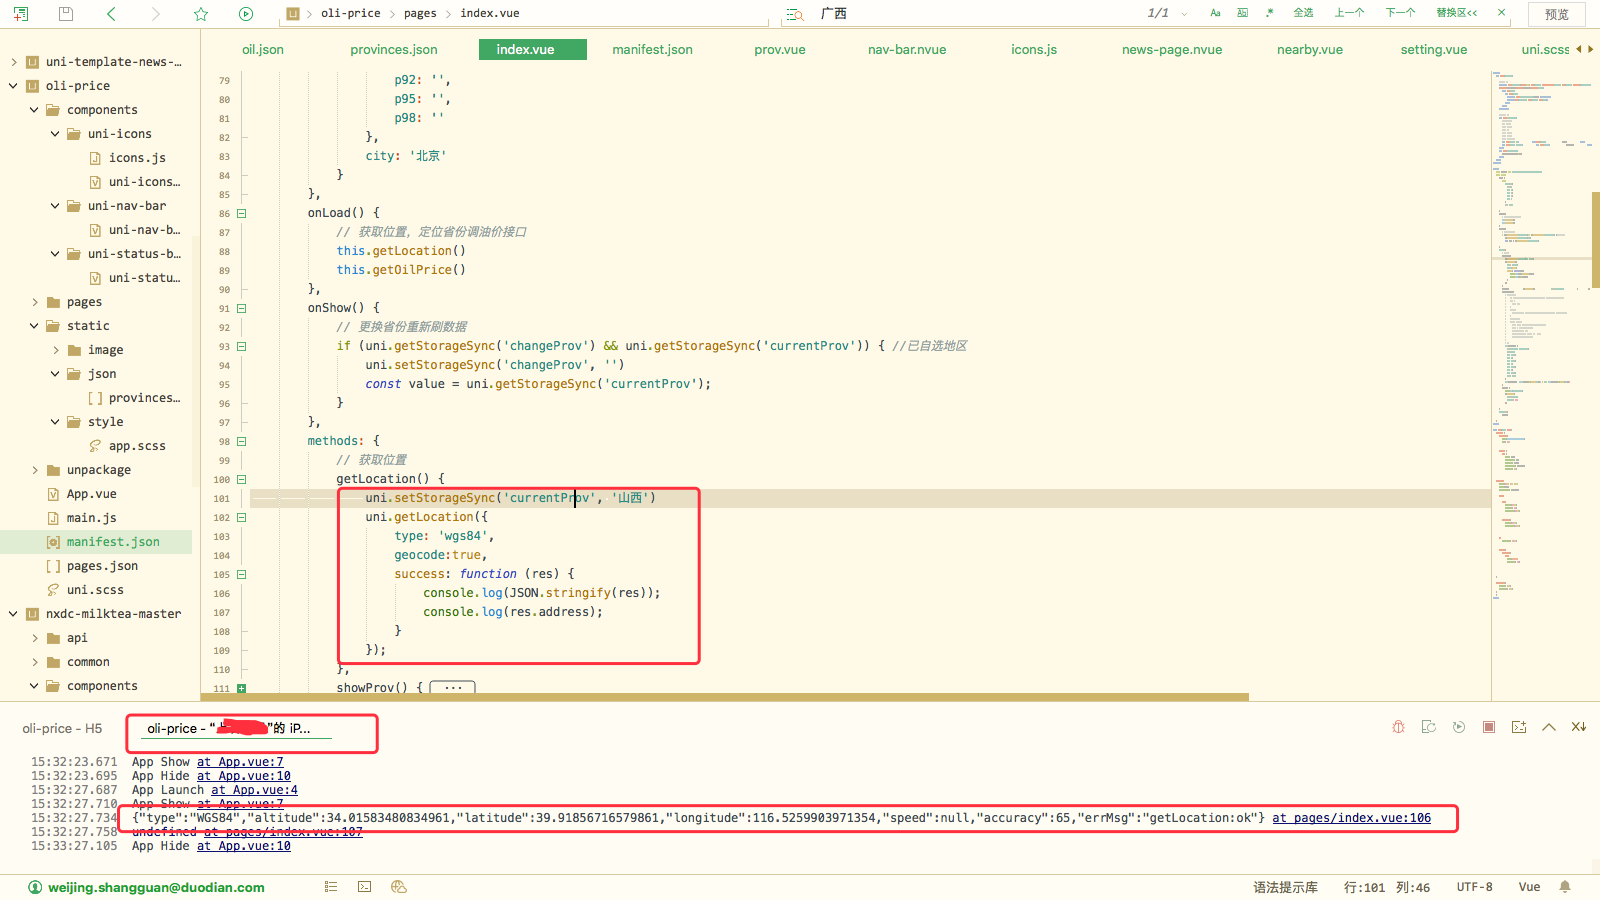Switch to the setting.vue tab
Image resolution: width=1600 pixels, height=900 pixels.
pos(1434,49)
